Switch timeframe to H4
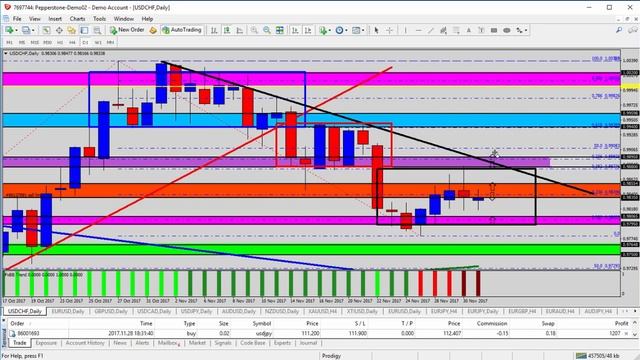Viewport: 640px width, 360px height. coord(72,42)
